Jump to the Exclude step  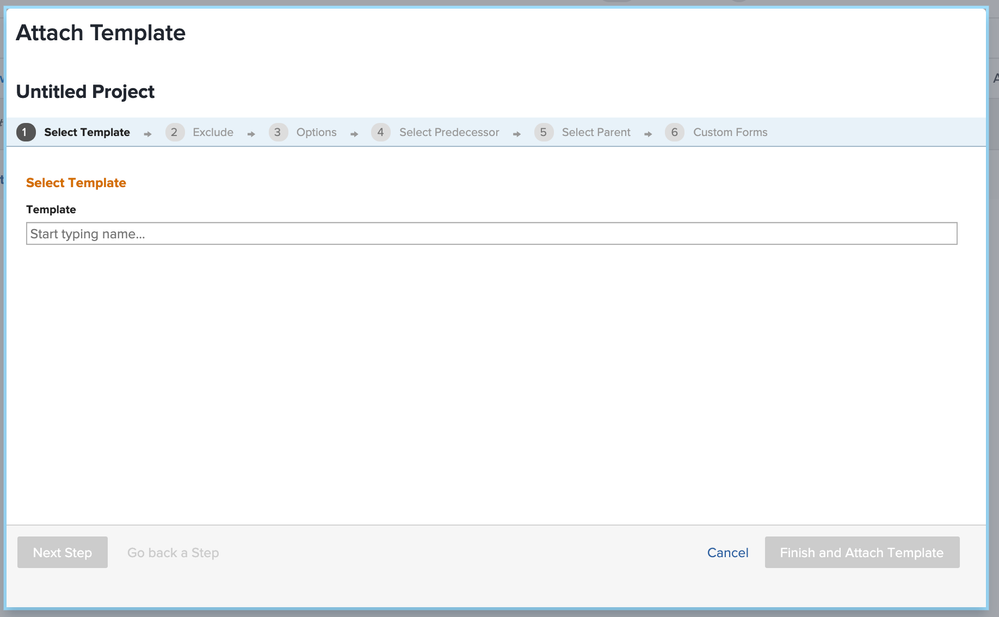(x=213, y=132)
